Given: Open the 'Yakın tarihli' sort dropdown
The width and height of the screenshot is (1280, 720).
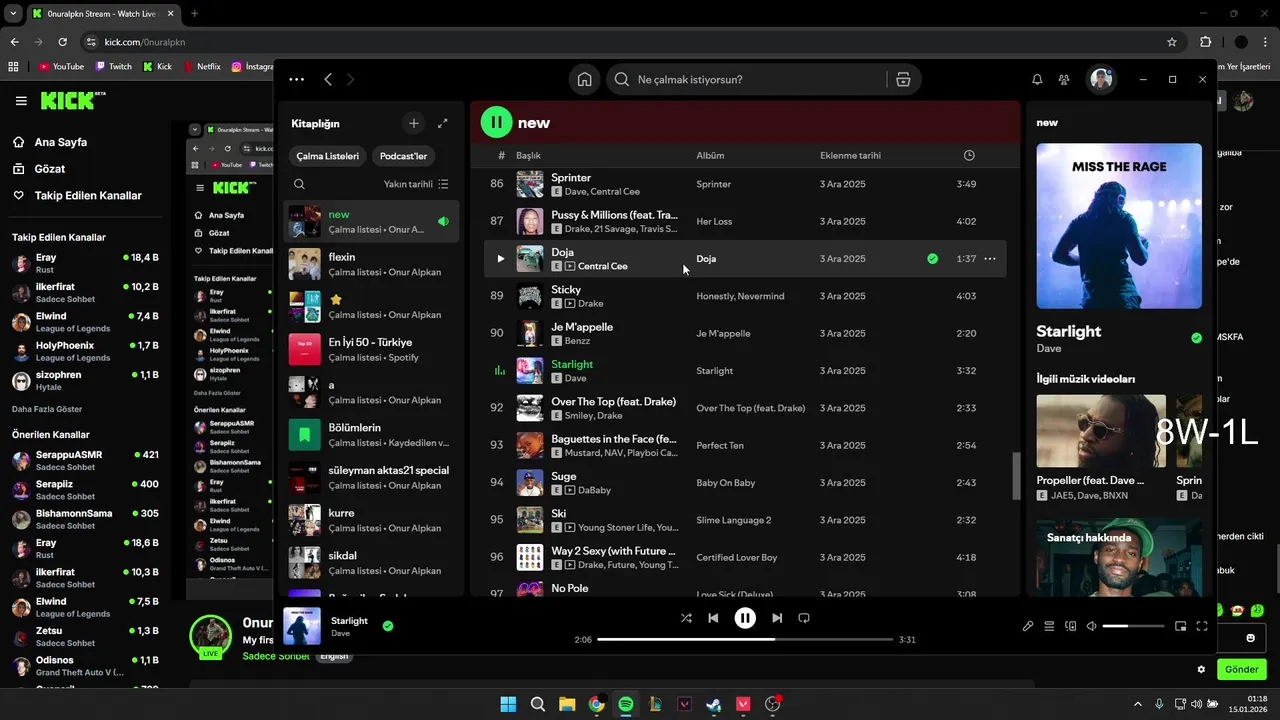Looking at the screenshot, I should click(416, 184).
